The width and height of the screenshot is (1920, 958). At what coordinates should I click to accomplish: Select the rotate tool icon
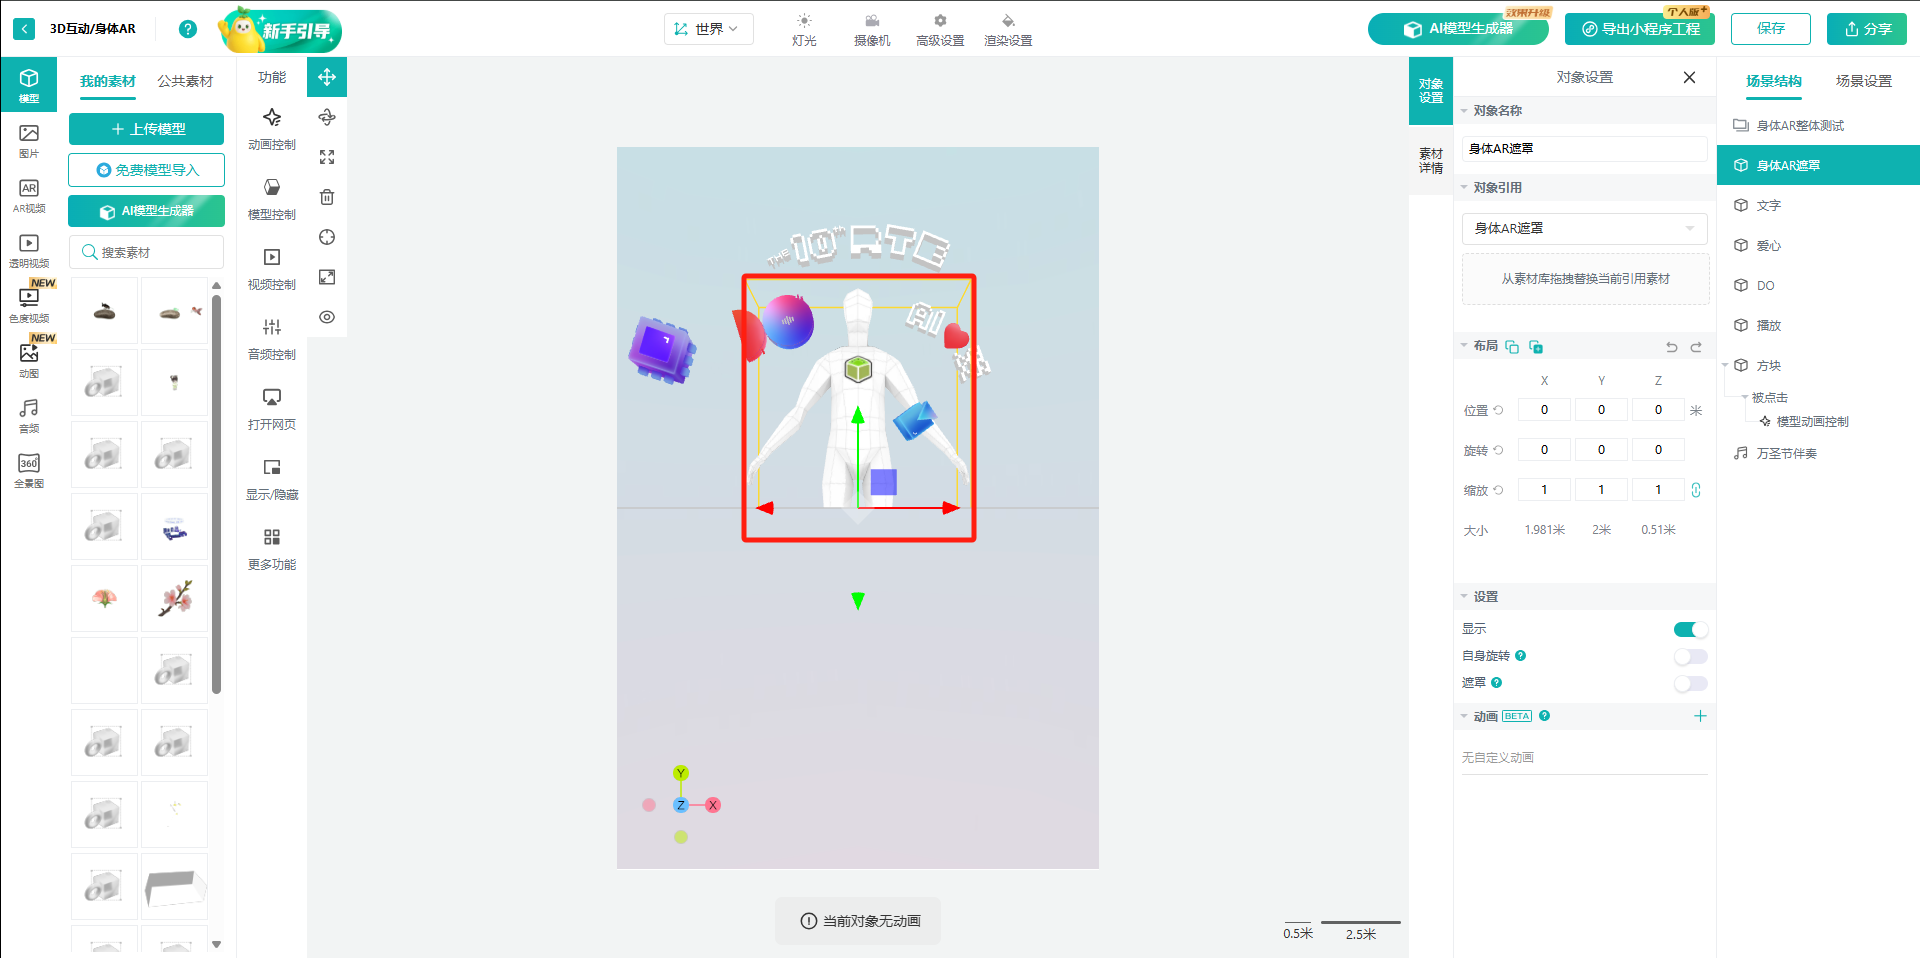(x=327, y=118)
